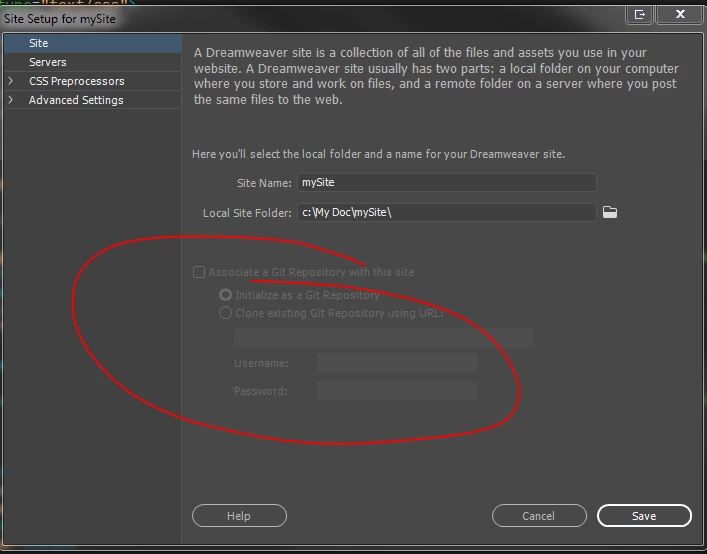Click the Username field

pyautogui.click(x=397, y=363)
